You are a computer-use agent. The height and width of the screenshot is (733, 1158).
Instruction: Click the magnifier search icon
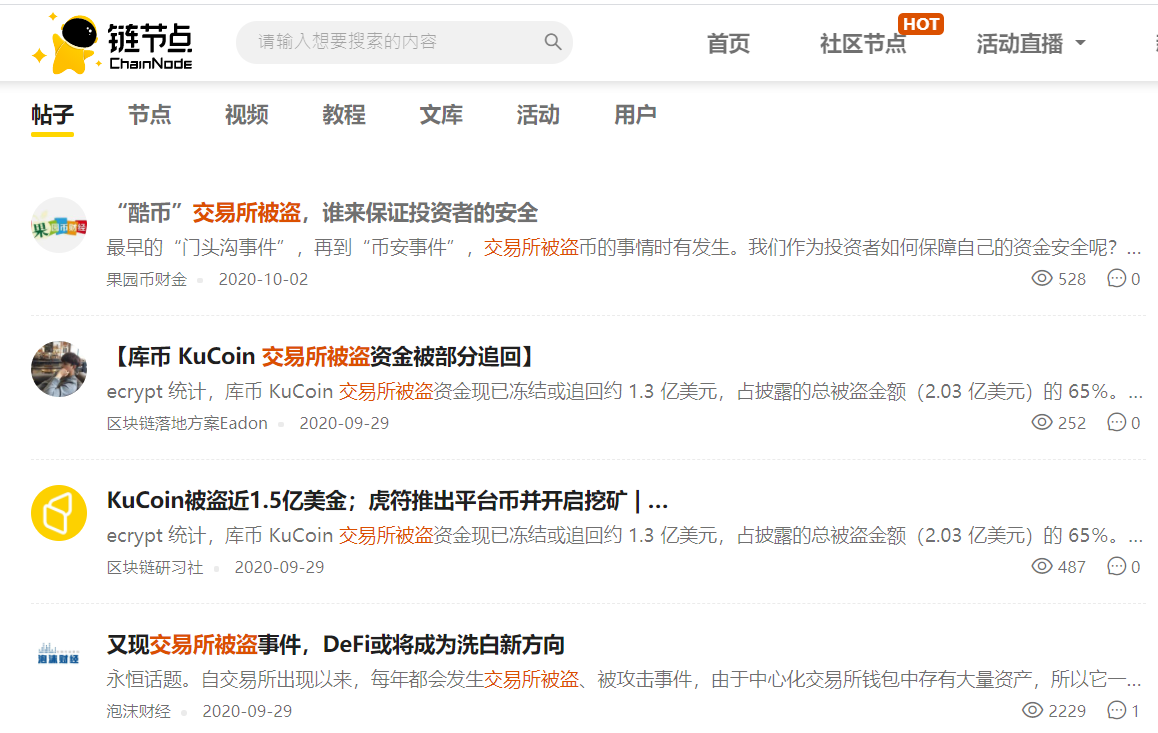point(553,42)
